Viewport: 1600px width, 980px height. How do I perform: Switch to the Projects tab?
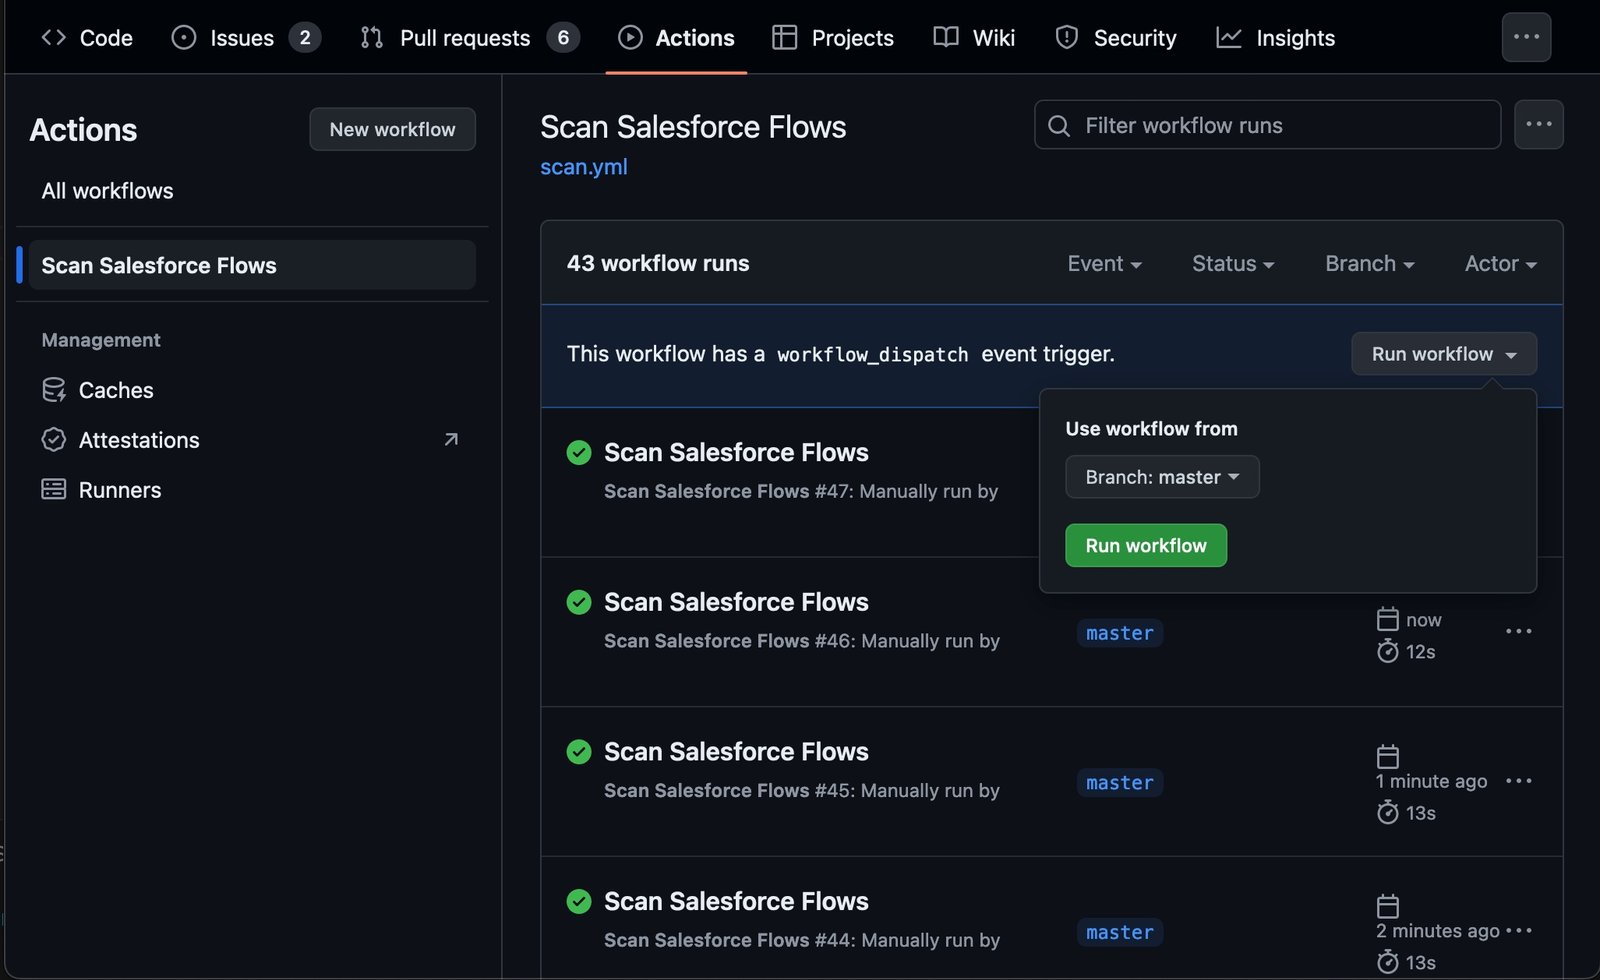(x=833, y=38)
